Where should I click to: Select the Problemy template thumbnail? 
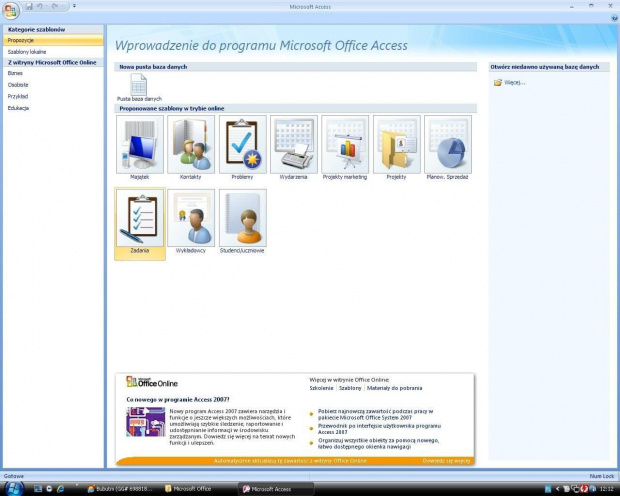pyautogui.click(x=243, y=144)
